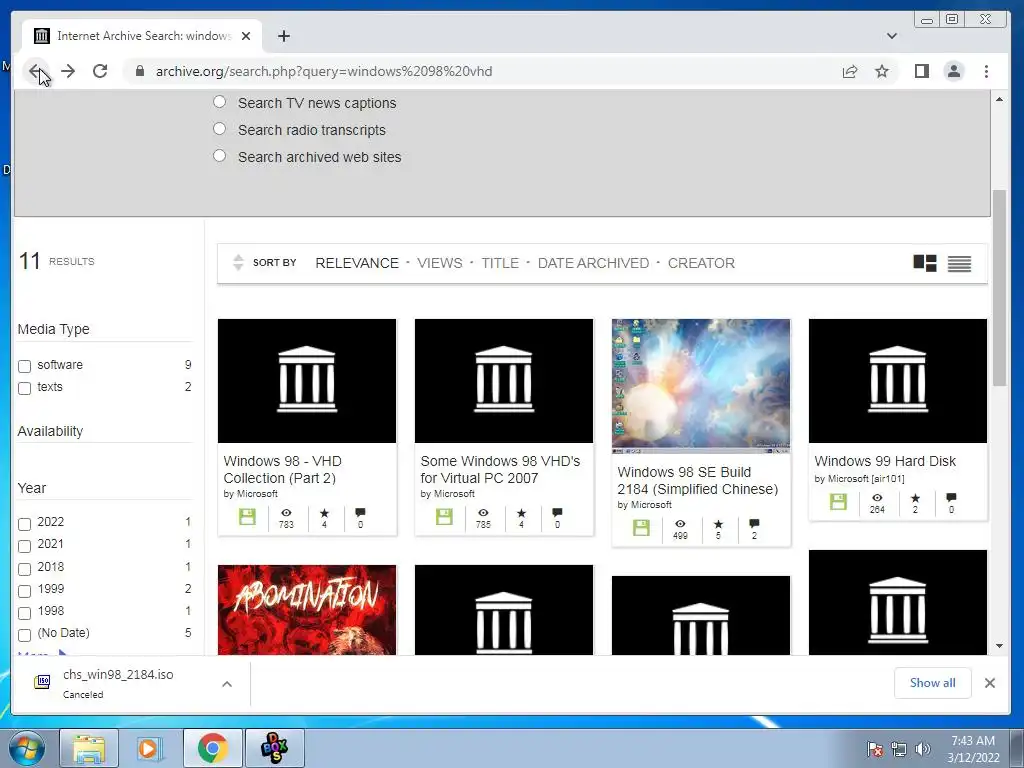Open Windows 99 Hard Disk item
This screenshot has width=1024, height=768.
(x=885, y=461)
